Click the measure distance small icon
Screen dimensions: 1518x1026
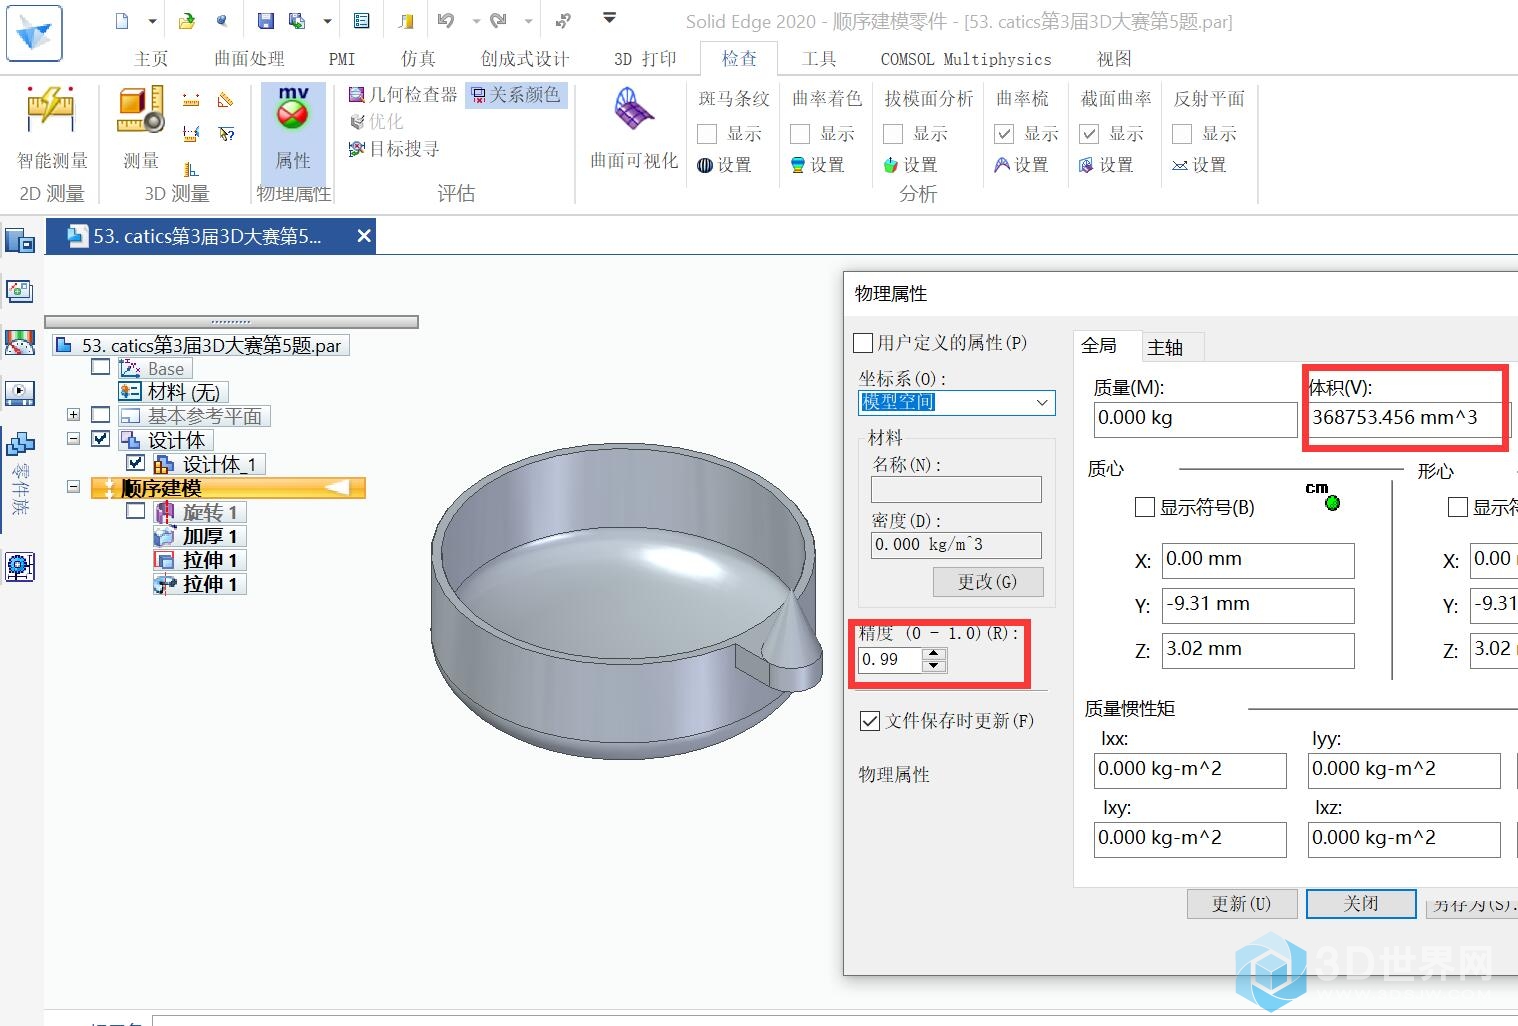tap(191, 100)
